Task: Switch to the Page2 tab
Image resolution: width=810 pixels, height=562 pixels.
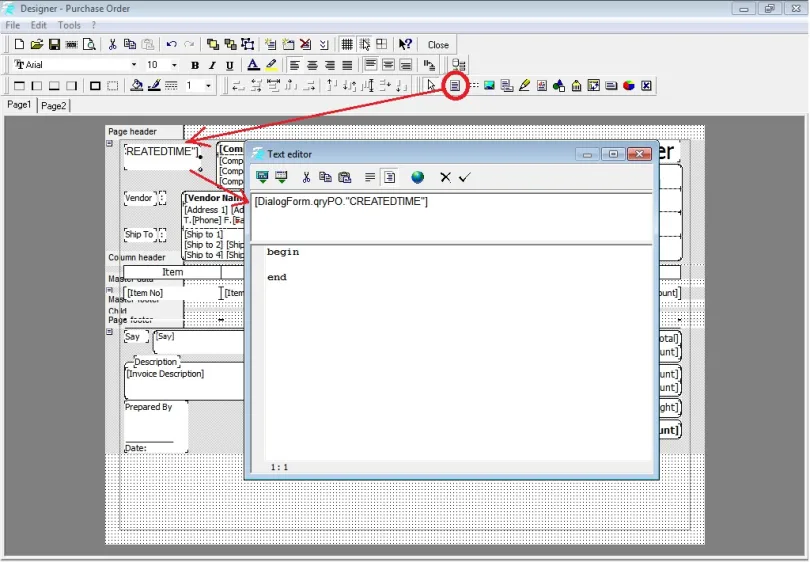Action: tap(54, 105)
